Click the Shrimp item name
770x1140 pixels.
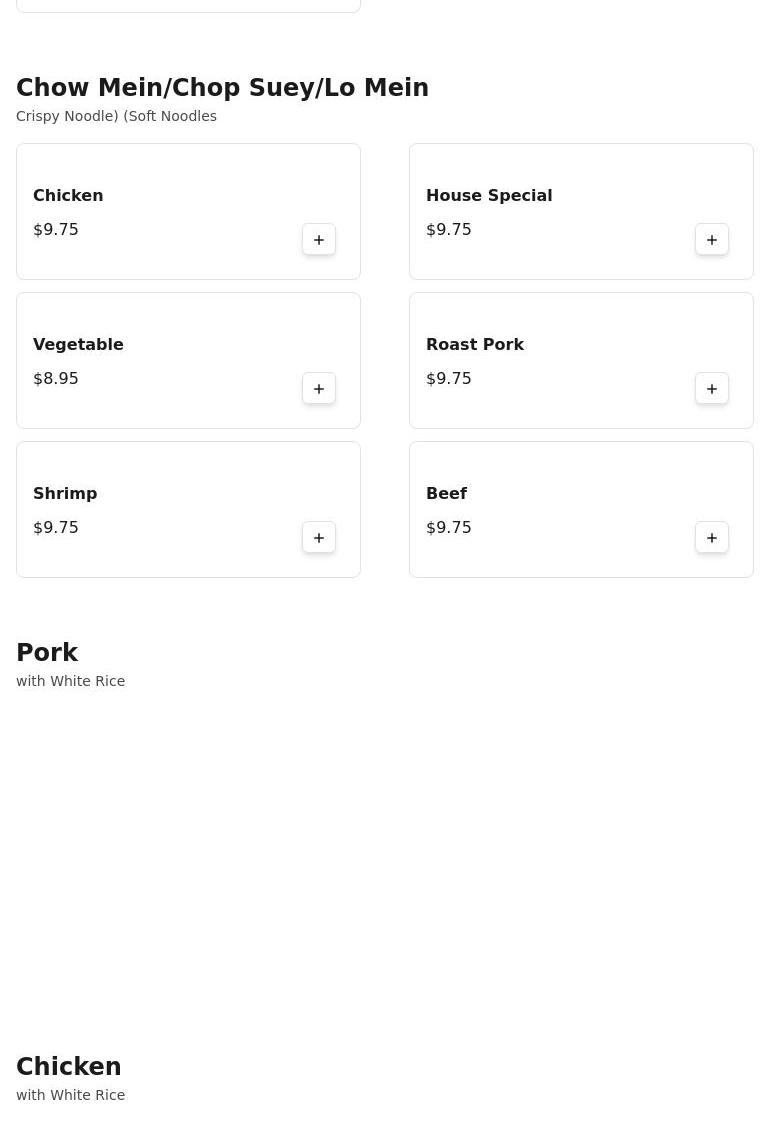click(x=65, y=494)
